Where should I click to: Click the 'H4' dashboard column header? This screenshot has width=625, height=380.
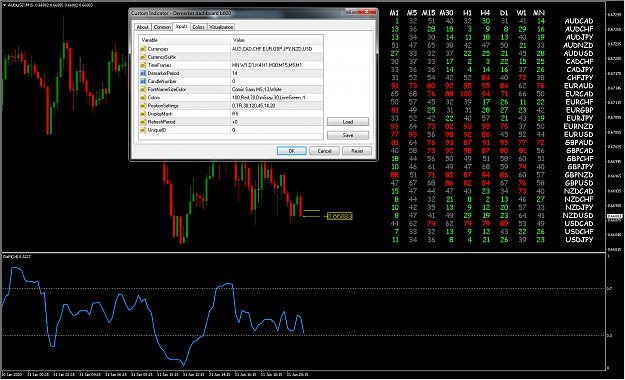(x=485, y=13)
